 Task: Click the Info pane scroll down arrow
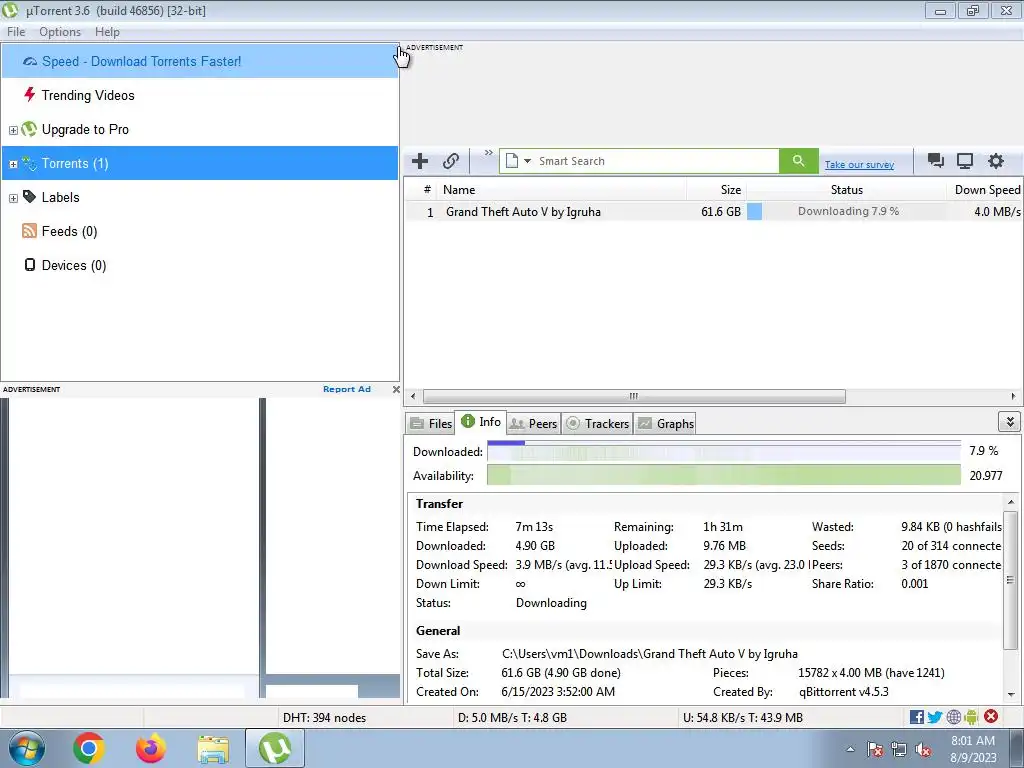[x=1010, y=695]
